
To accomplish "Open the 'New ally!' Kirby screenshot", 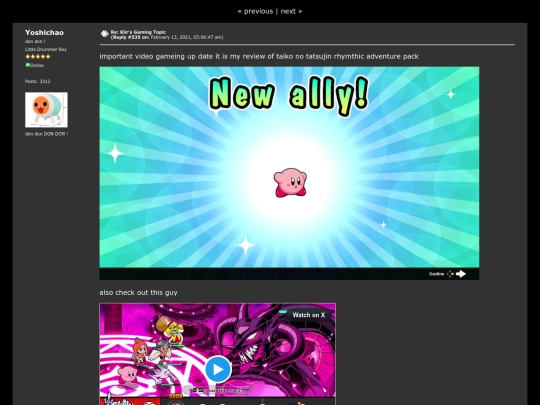I will 289,173.
